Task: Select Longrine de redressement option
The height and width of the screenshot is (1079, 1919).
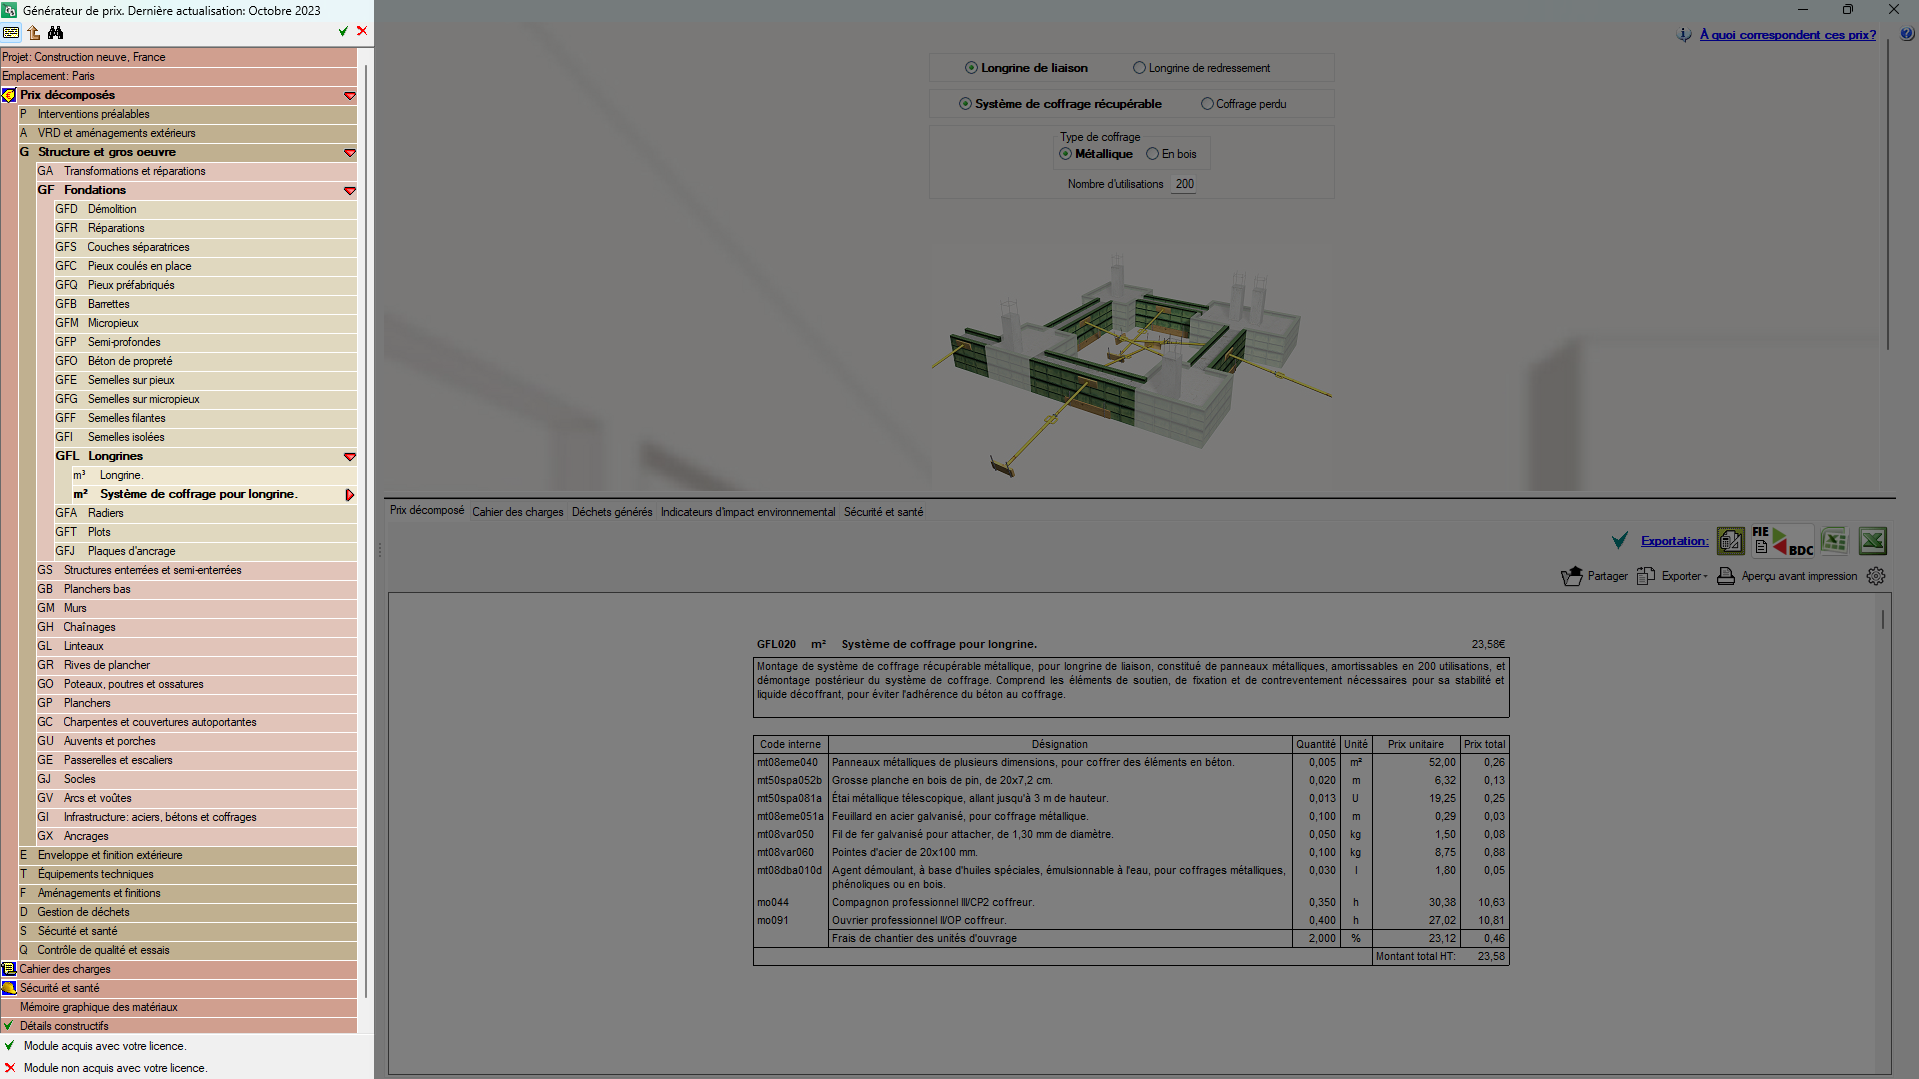Action: pos(1201,68)
